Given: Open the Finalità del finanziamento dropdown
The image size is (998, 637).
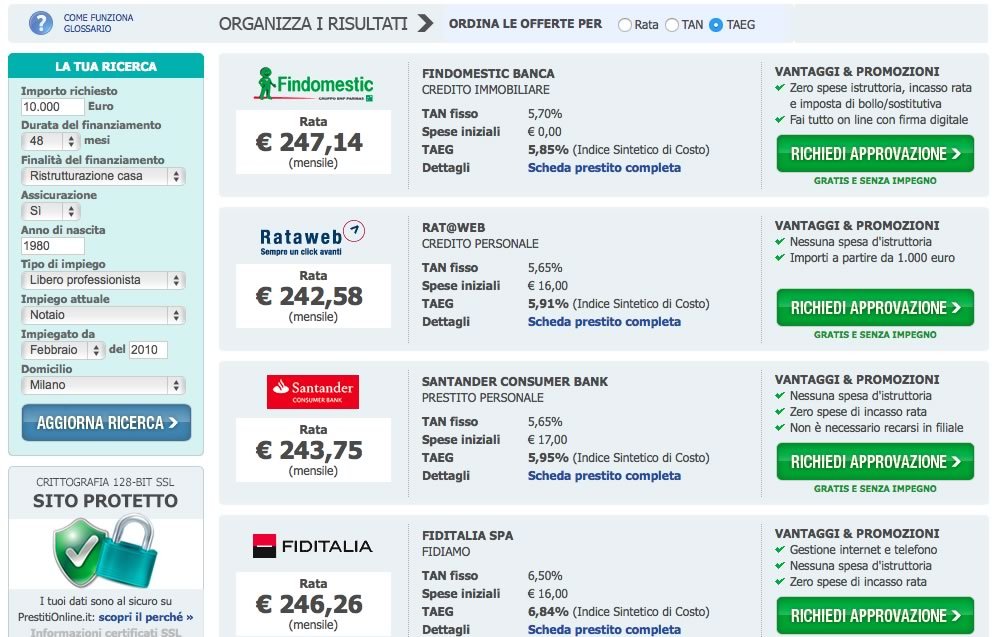Looking at the screenshot, I should coord(103,176).
